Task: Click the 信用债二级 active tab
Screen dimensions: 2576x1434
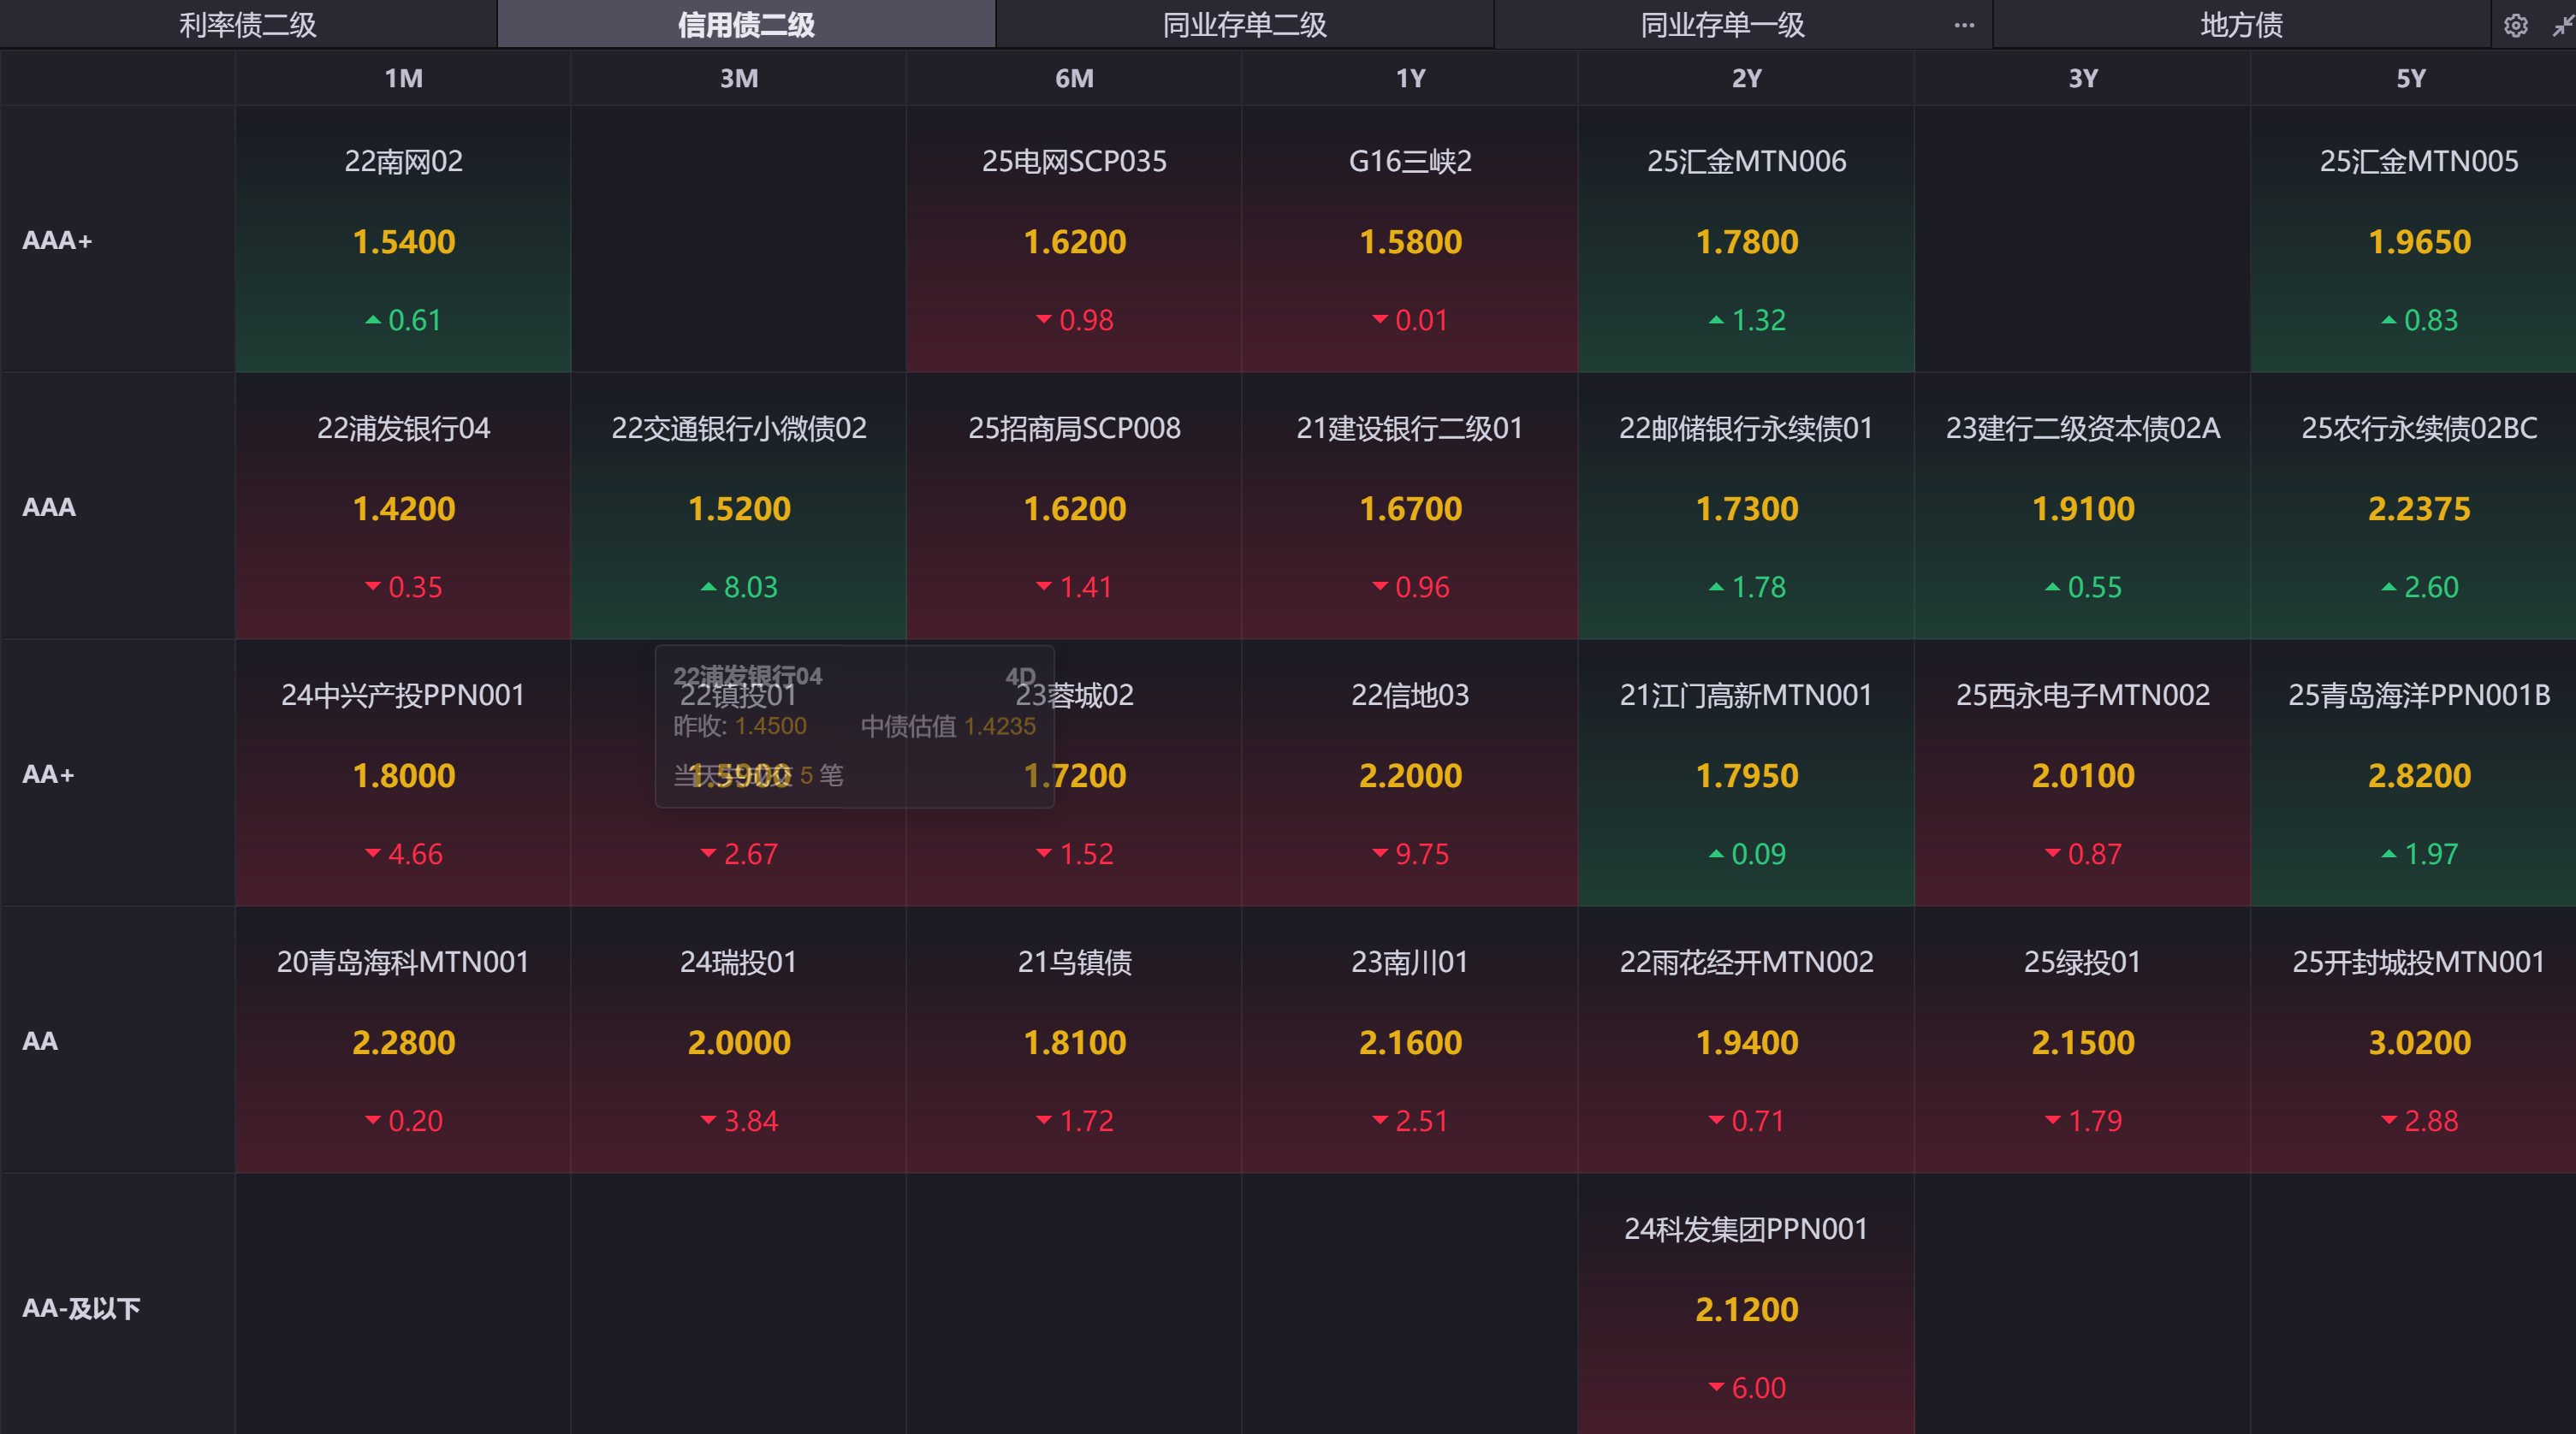Action: (746, 25)
